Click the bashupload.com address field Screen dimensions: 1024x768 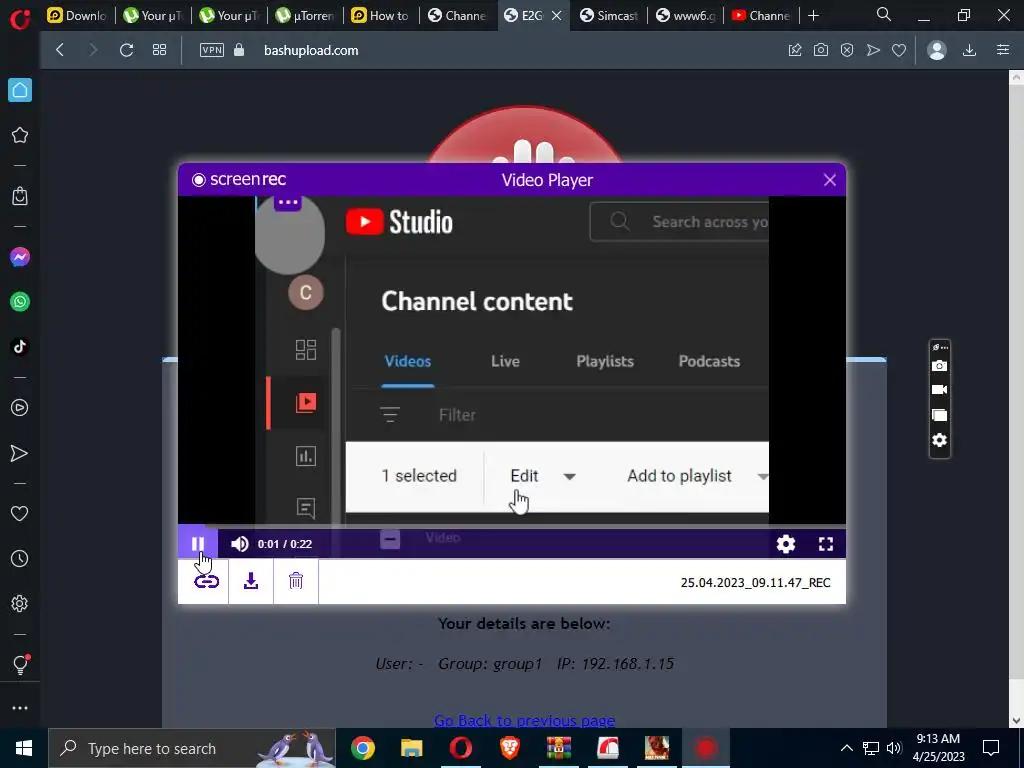(x=311, y=50)
